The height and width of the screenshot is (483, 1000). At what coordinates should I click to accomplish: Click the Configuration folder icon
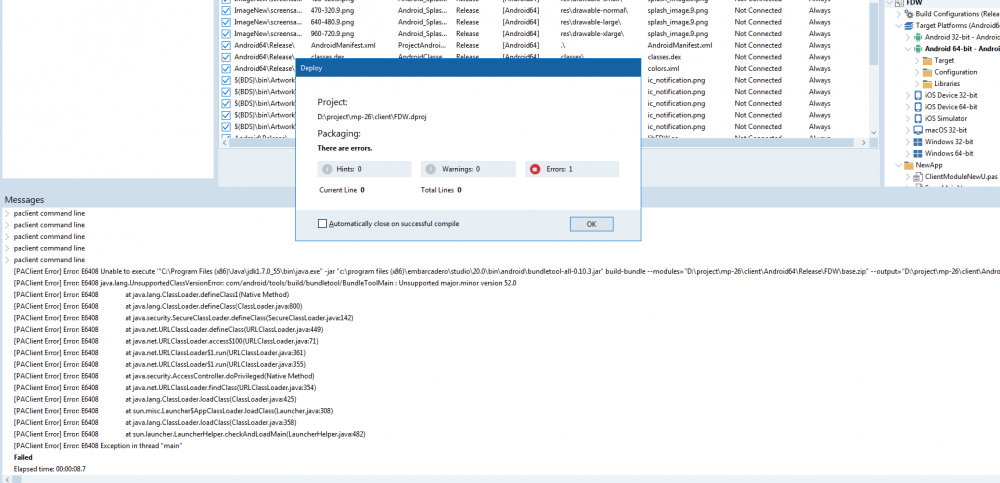pos(927,72)
